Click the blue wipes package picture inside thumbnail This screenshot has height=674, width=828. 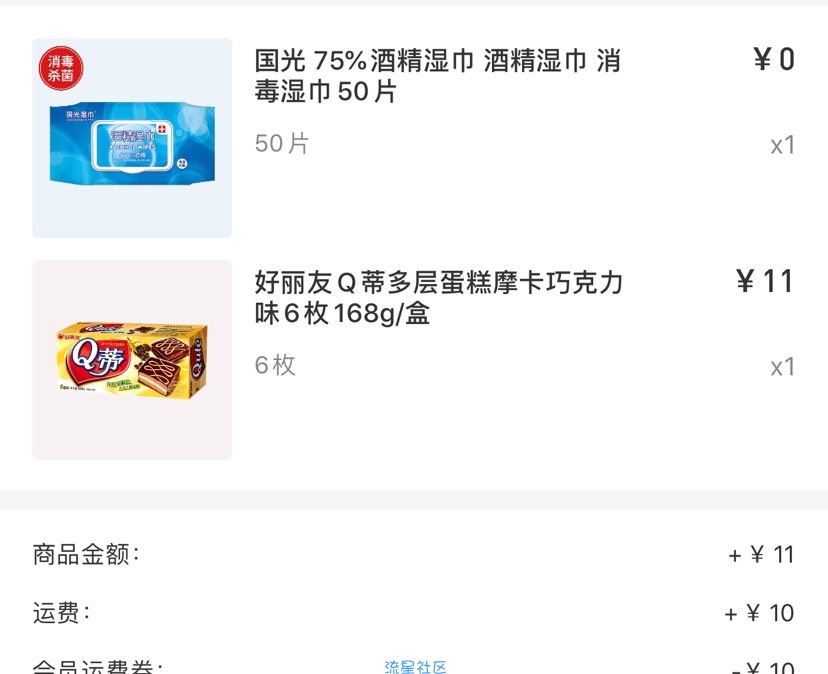coord(132,141)
